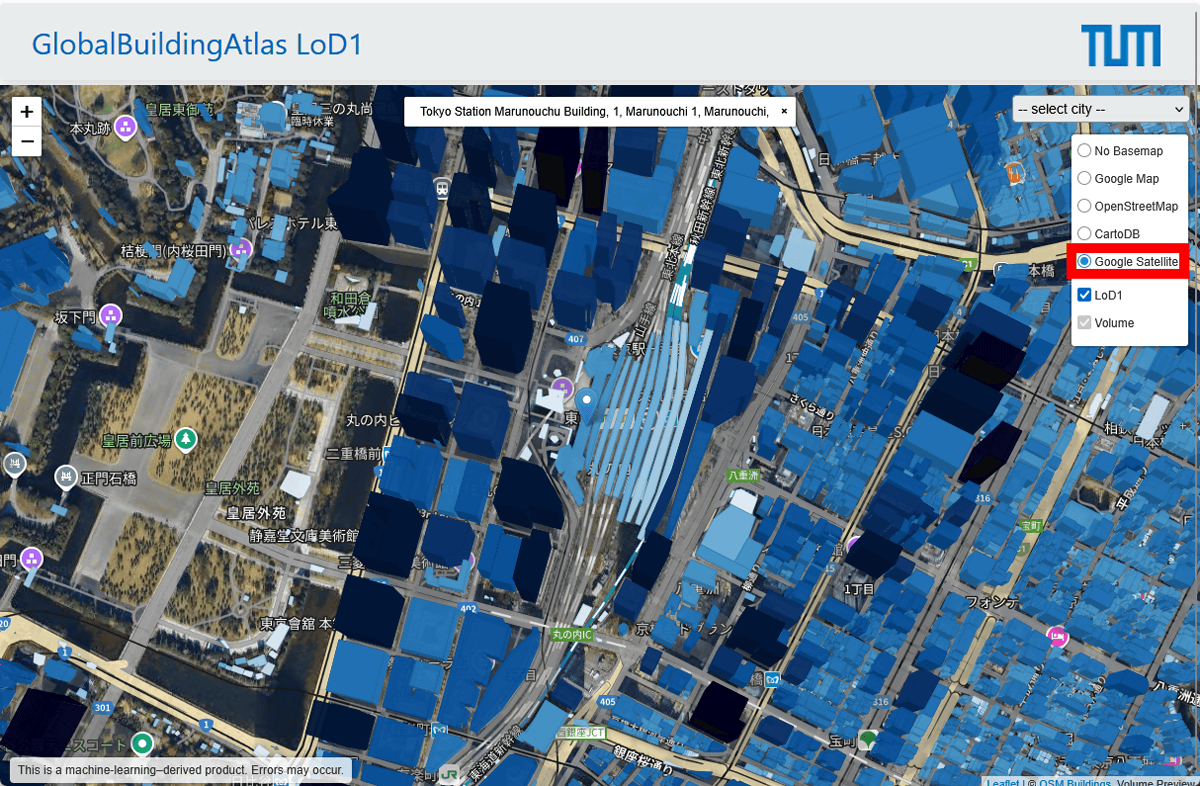The height and width of the screenshot is (786, 1200).
Task: Click the purple marker beside 坂下門
Action: coord(111,316)
